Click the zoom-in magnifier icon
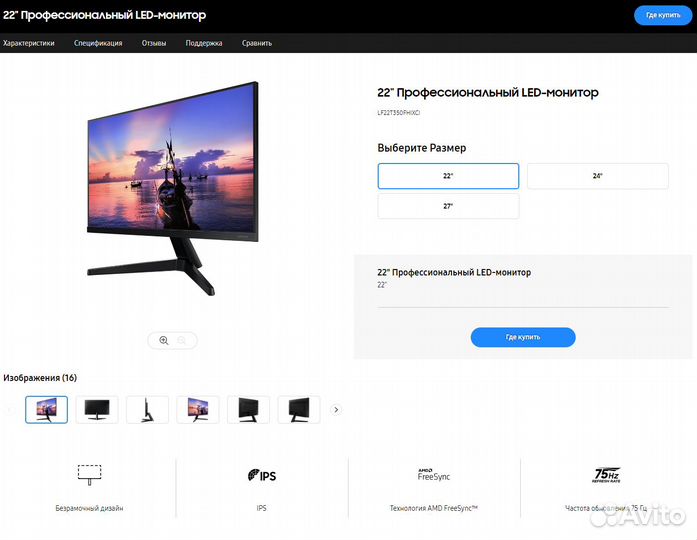This screenshot has width=697, height=540. [x=164, y=340]
